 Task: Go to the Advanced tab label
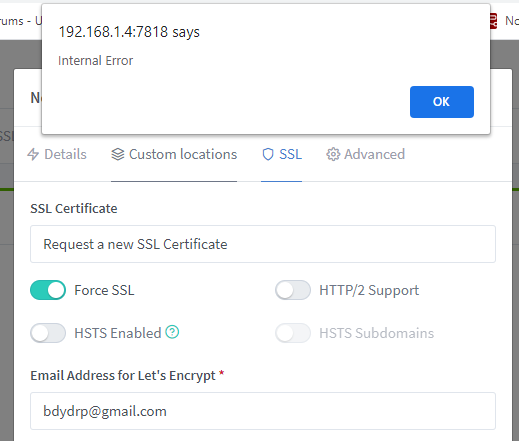pyautogui.click(x=375, y=154)
